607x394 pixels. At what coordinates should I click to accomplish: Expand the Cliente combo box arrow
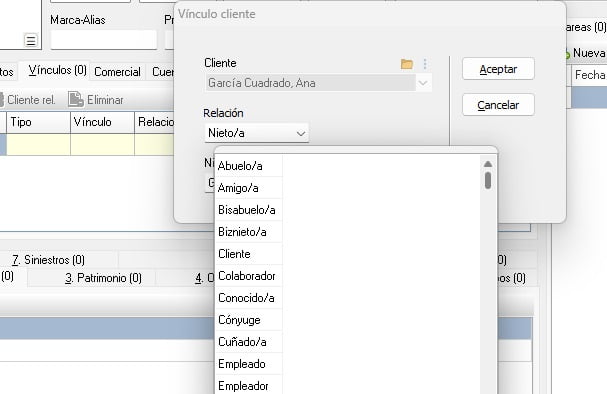coord(423,83)
